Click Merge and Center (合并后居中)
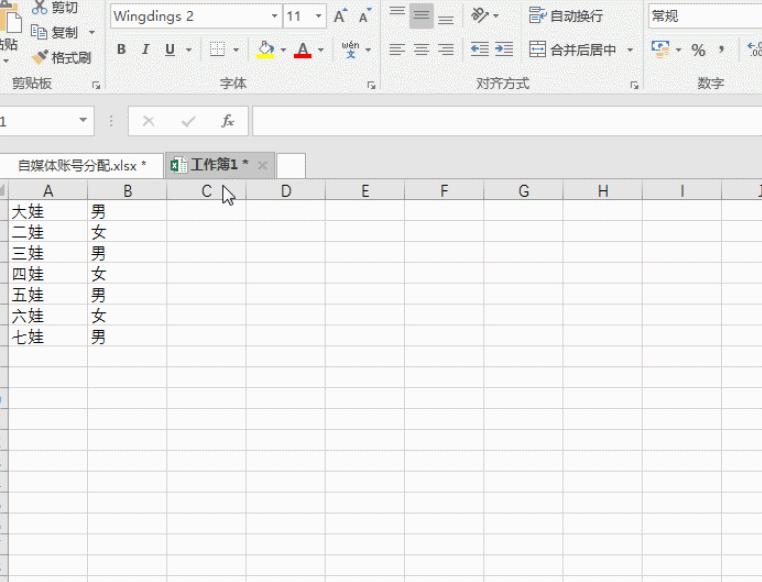This screenshot has height=582, width=762. tap(572, 49)
